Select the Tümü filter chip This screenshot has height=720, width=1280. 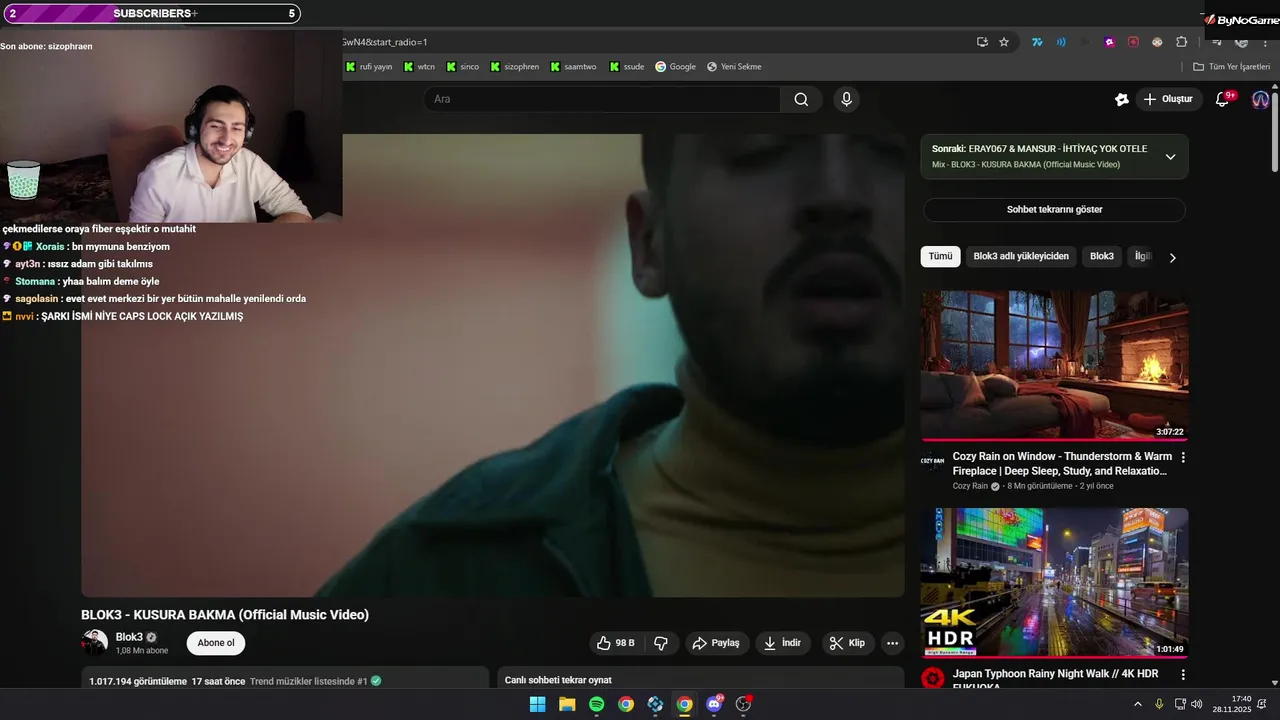point(940,256)
